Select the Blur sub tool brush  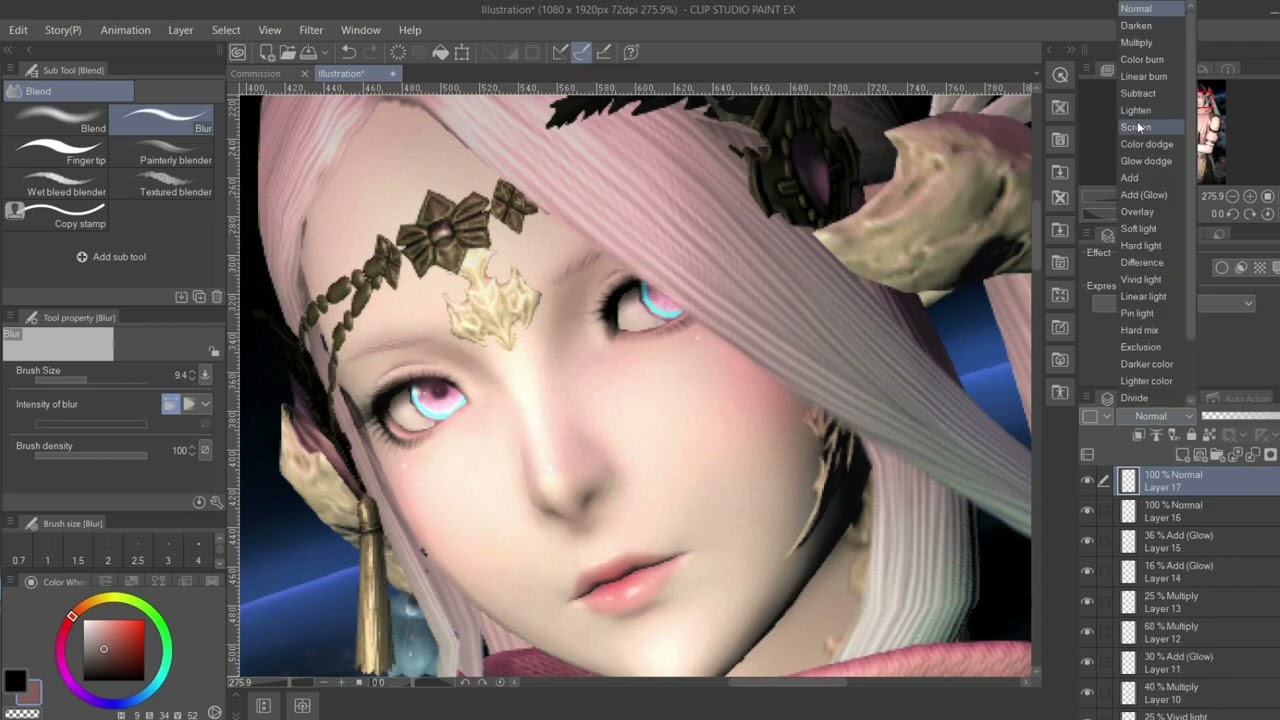pos(161,120)
